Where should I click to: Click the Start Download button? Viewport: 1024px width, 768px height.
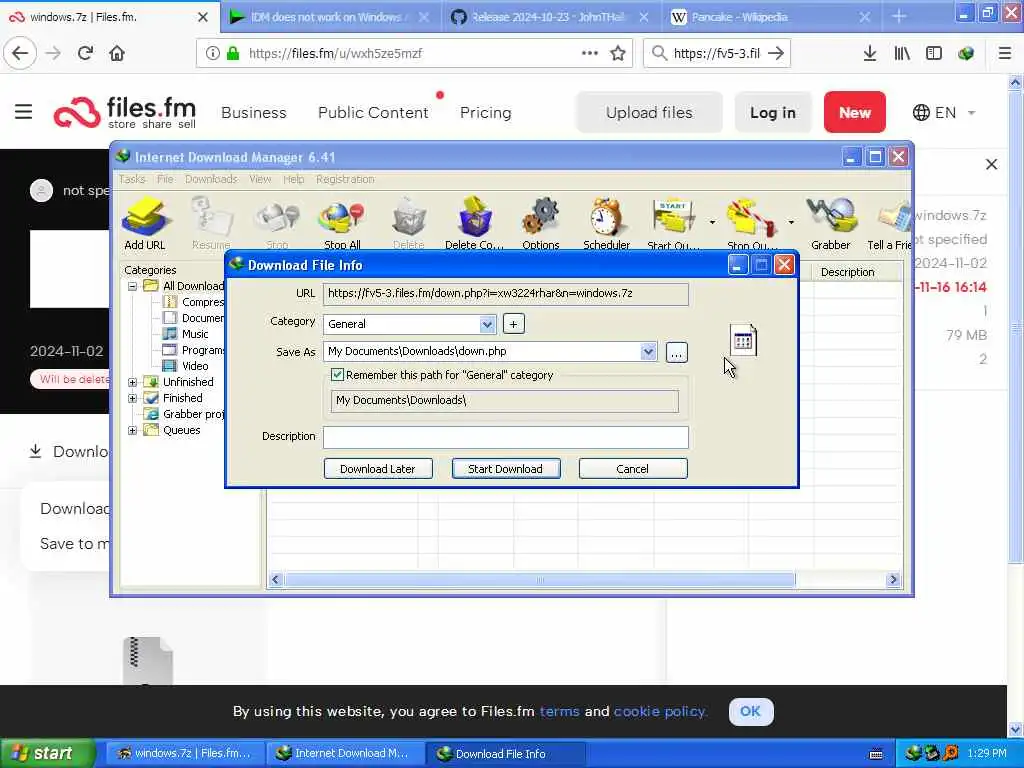pyautogui.click(x=505, y=469)
